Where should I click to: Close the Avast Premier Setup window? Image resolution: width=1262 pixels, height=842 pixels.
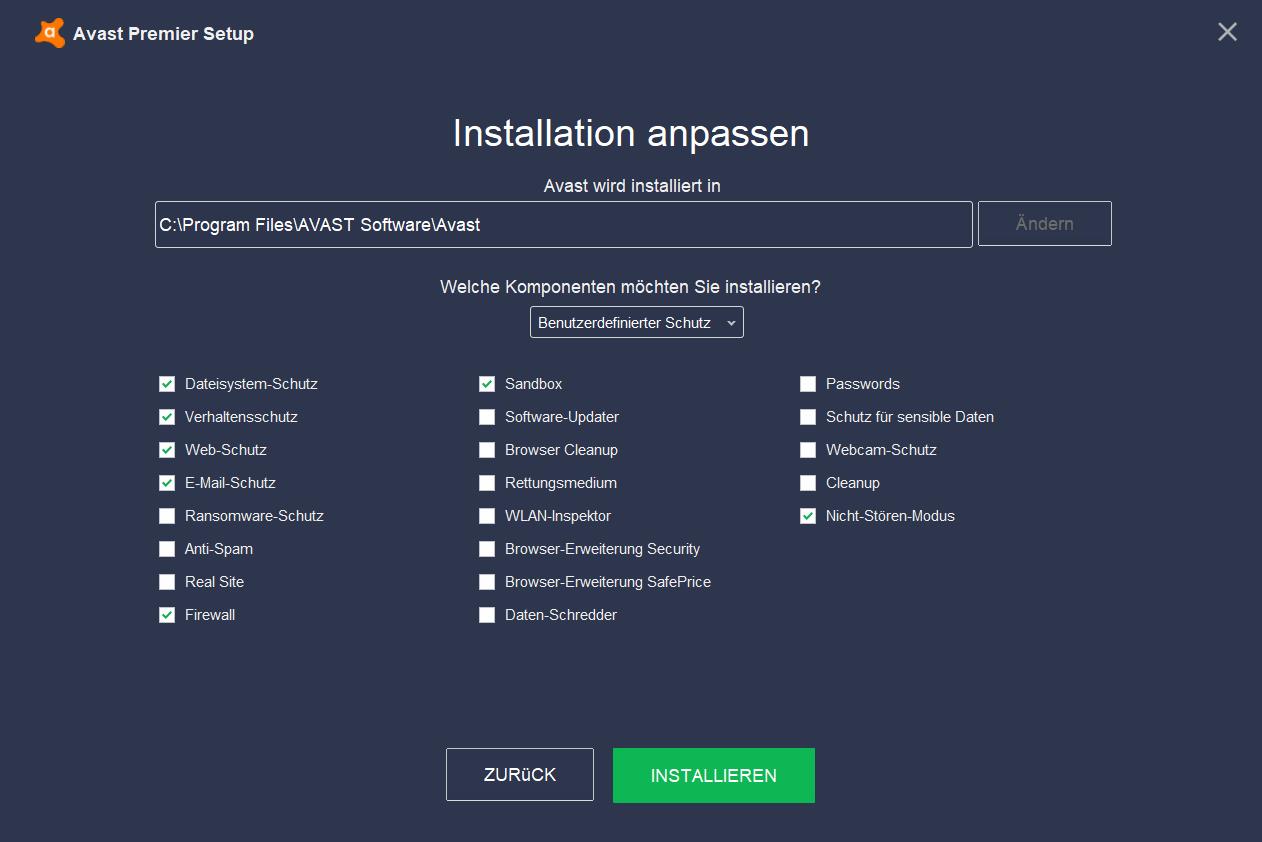click(x=1227, y=32)
